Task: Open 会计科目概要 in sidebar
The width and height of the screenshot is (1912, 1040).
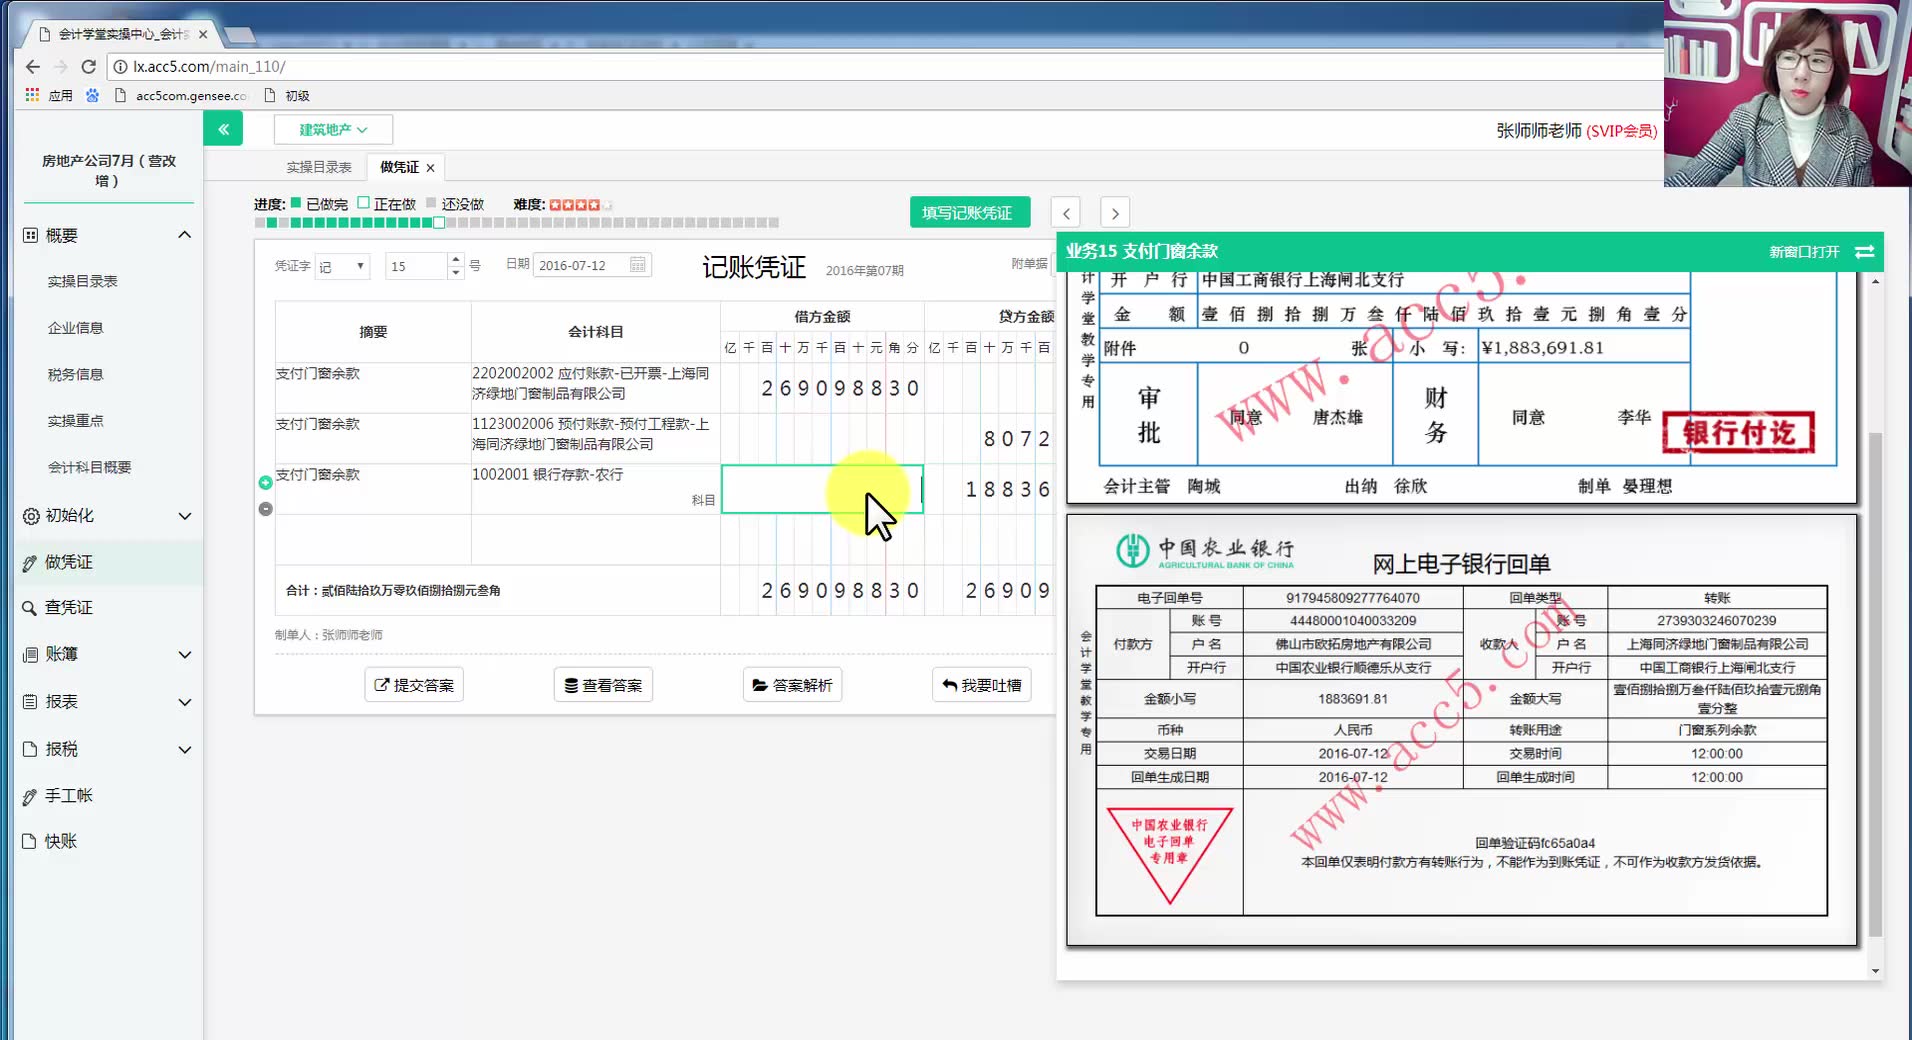Action: coord(89,467)
